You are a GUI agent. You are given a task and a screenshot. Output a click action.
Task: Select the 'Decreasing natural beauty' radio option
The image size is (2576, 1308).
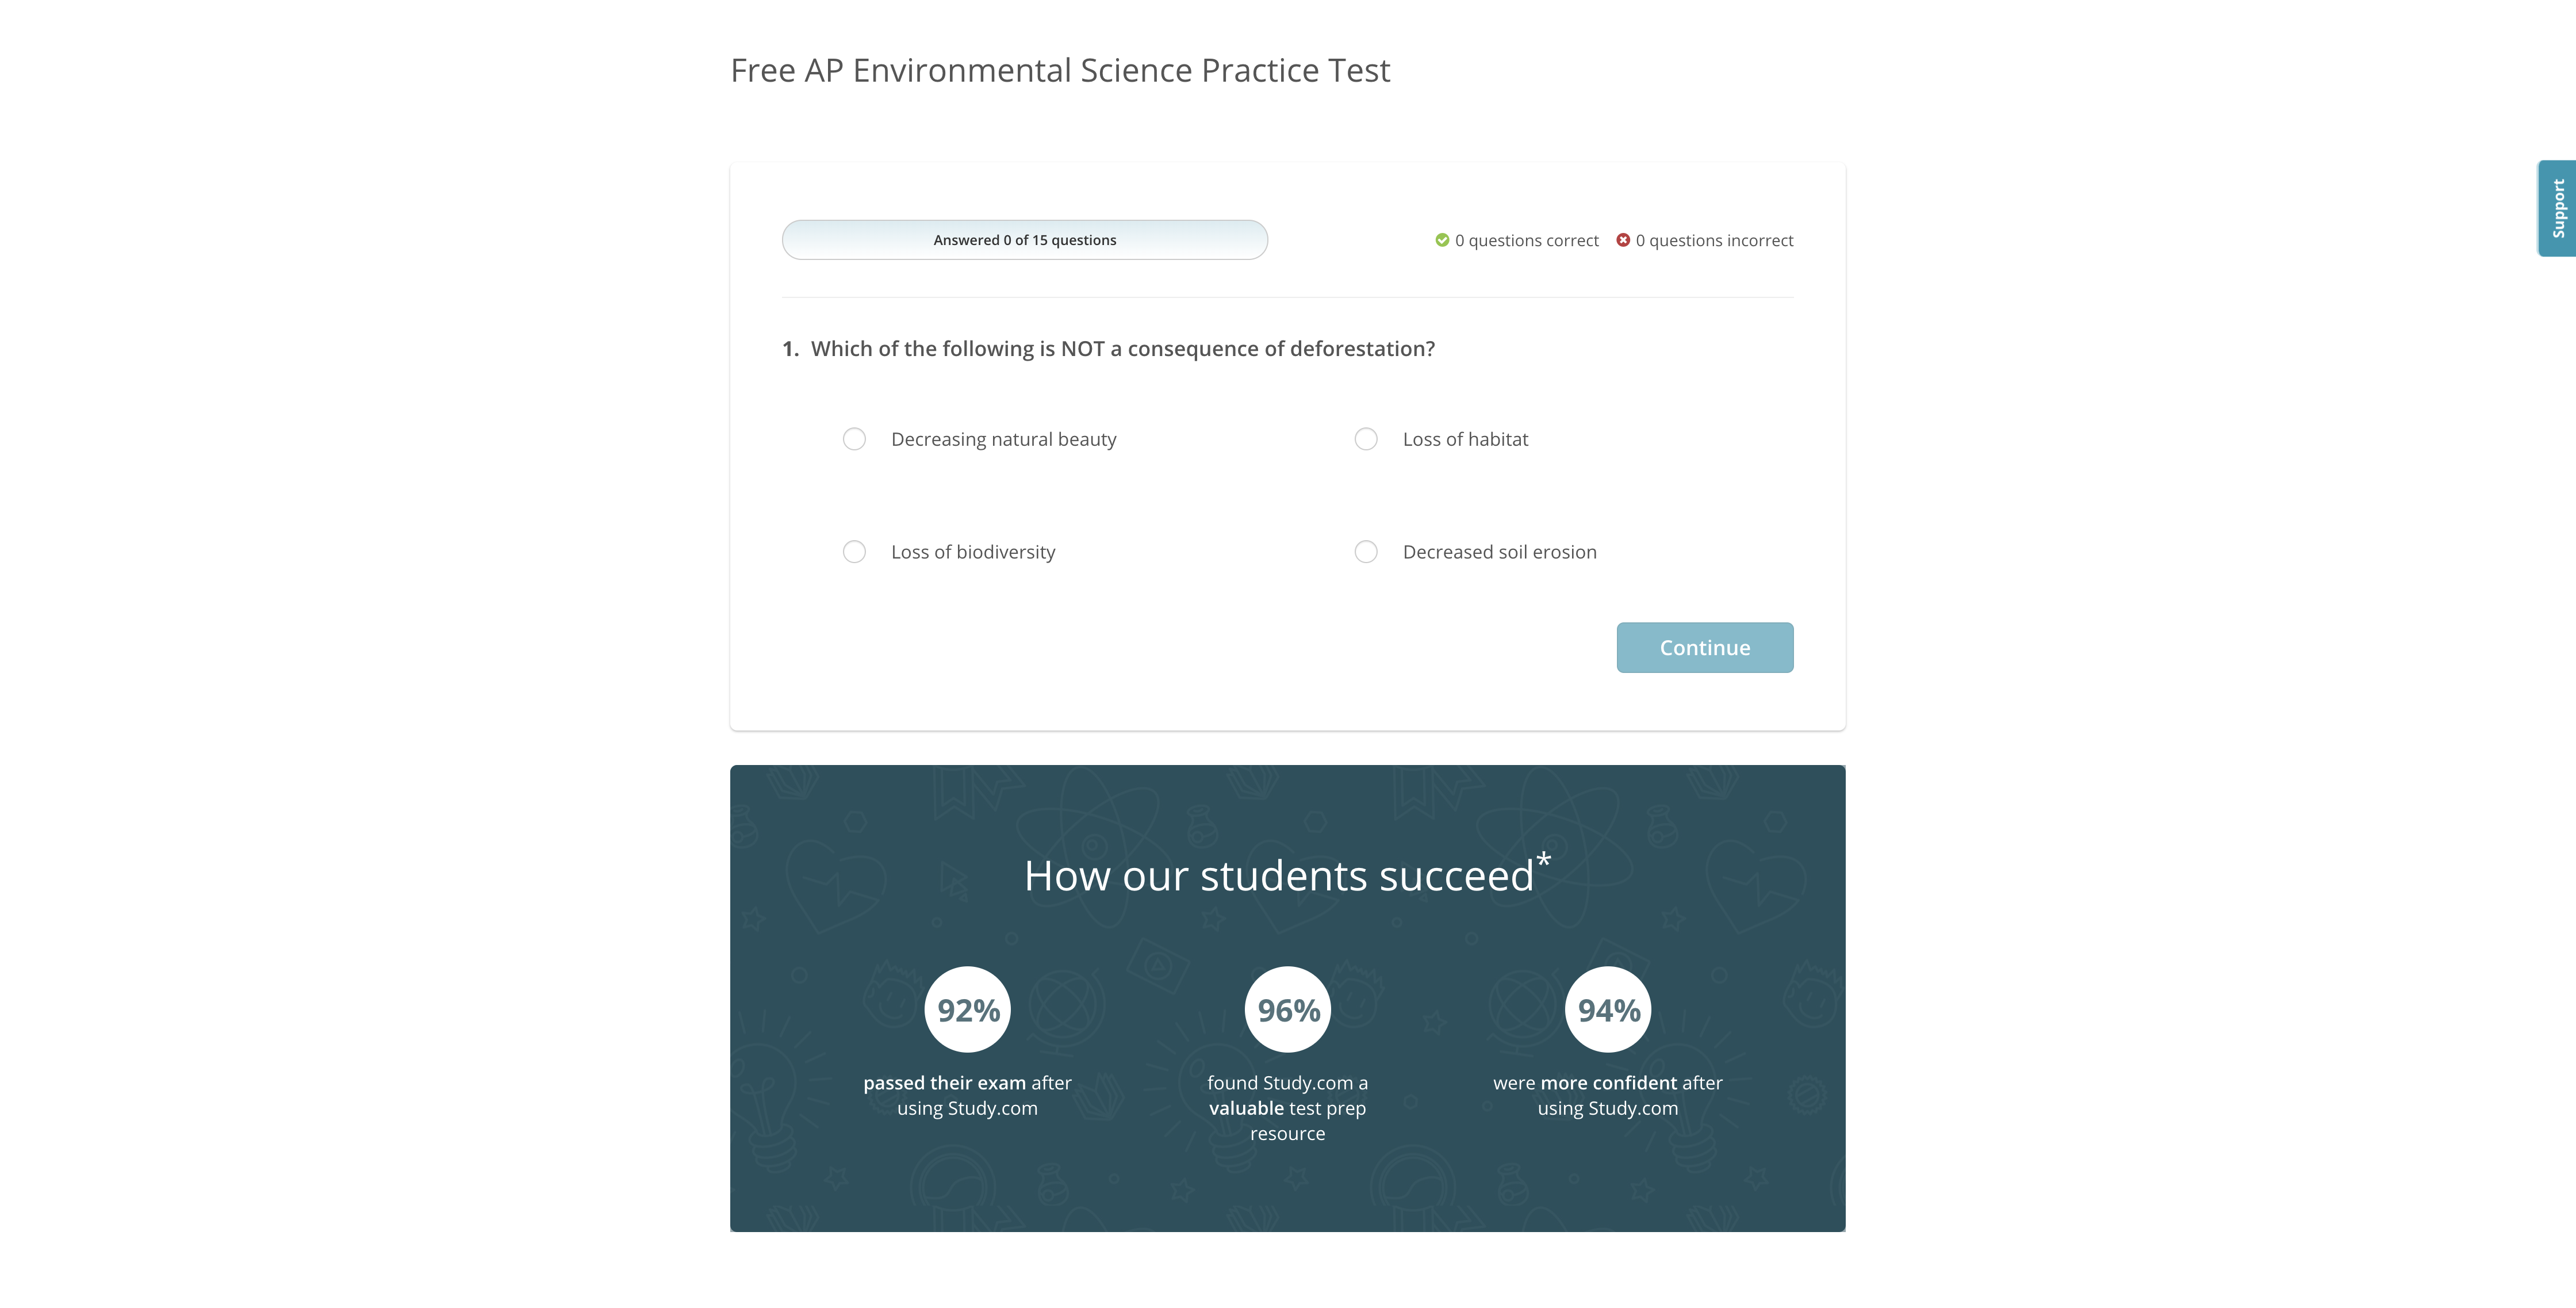pos(854,439)
